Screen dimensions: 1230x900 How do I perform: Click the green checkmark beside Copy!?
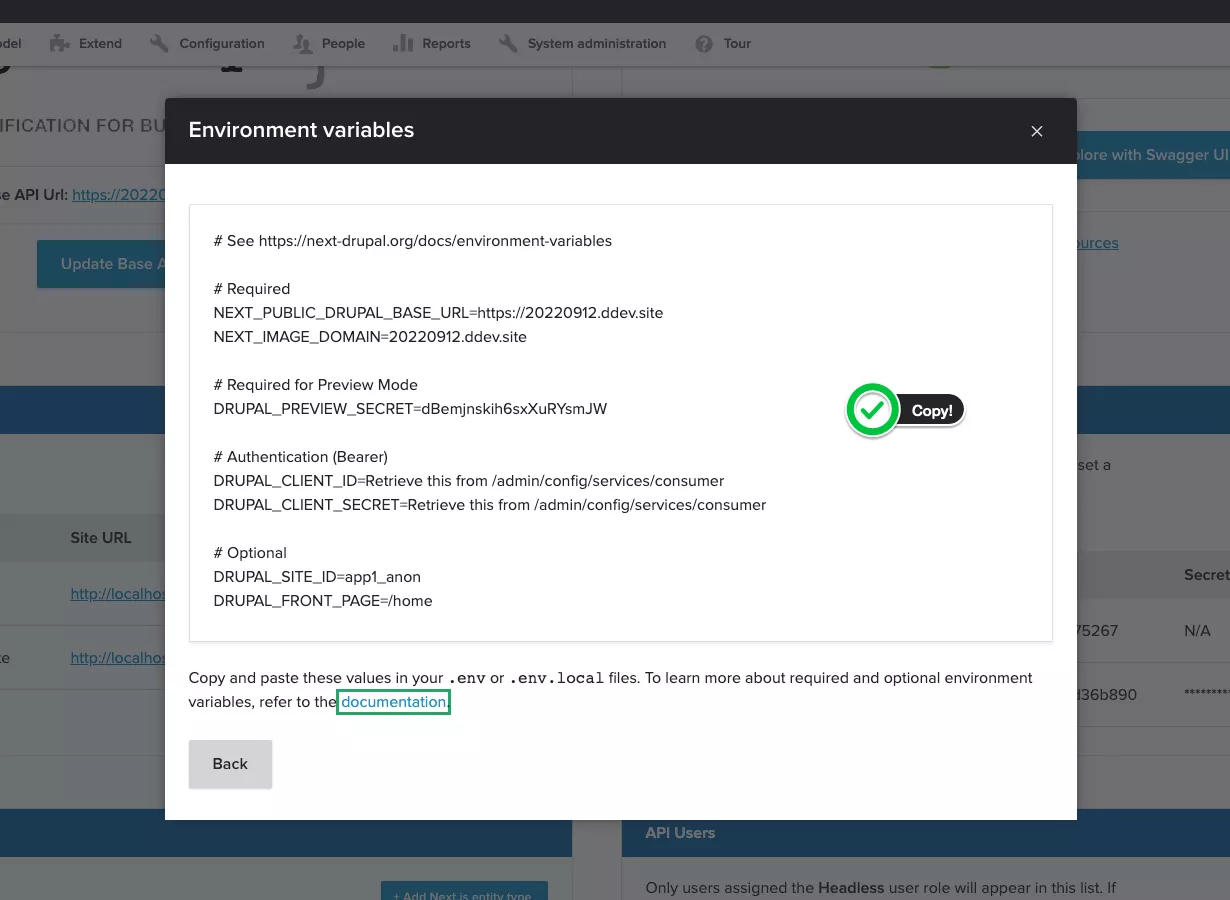[x=872, y=410]
